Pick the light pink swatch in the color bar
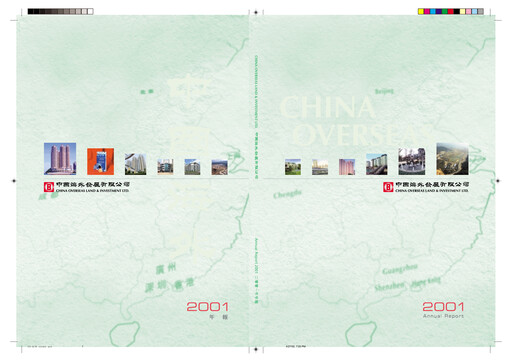The width and height of the screenshot is (512, 362). [x=469, y=11]
